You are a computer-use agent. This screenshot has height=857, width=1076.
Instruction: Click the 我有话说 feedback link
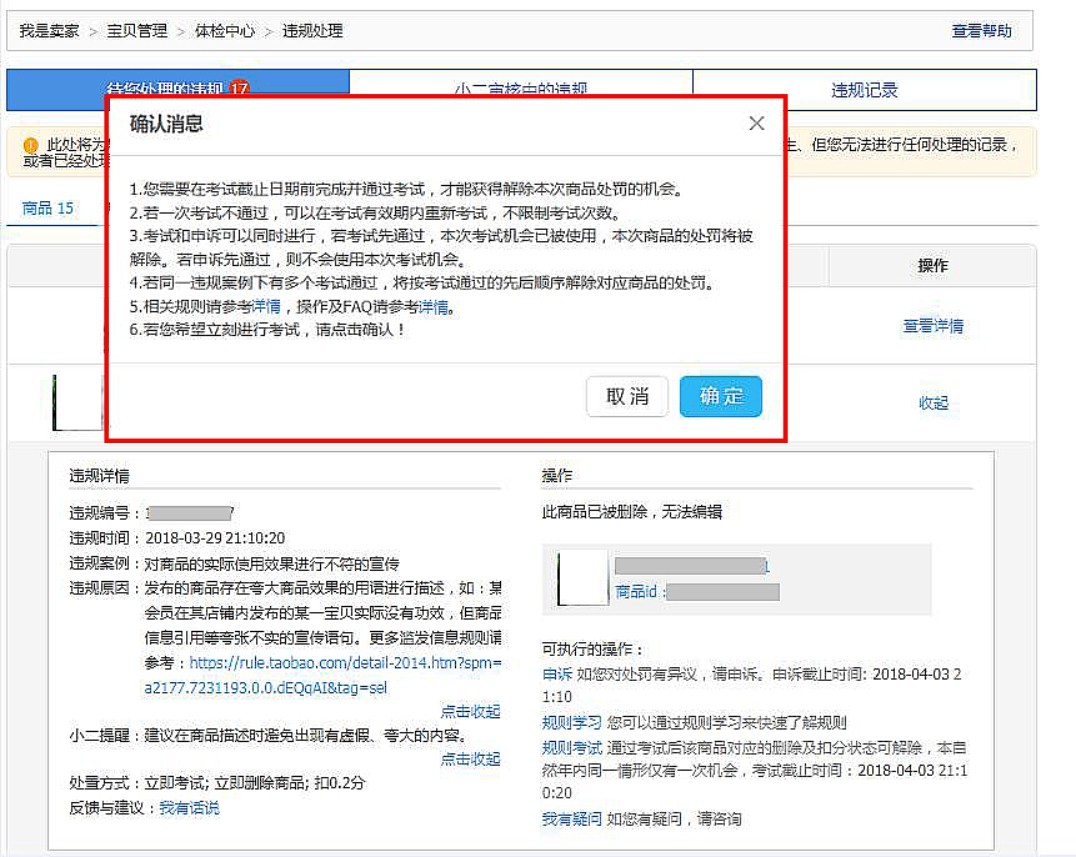click(x=189, y=807)
